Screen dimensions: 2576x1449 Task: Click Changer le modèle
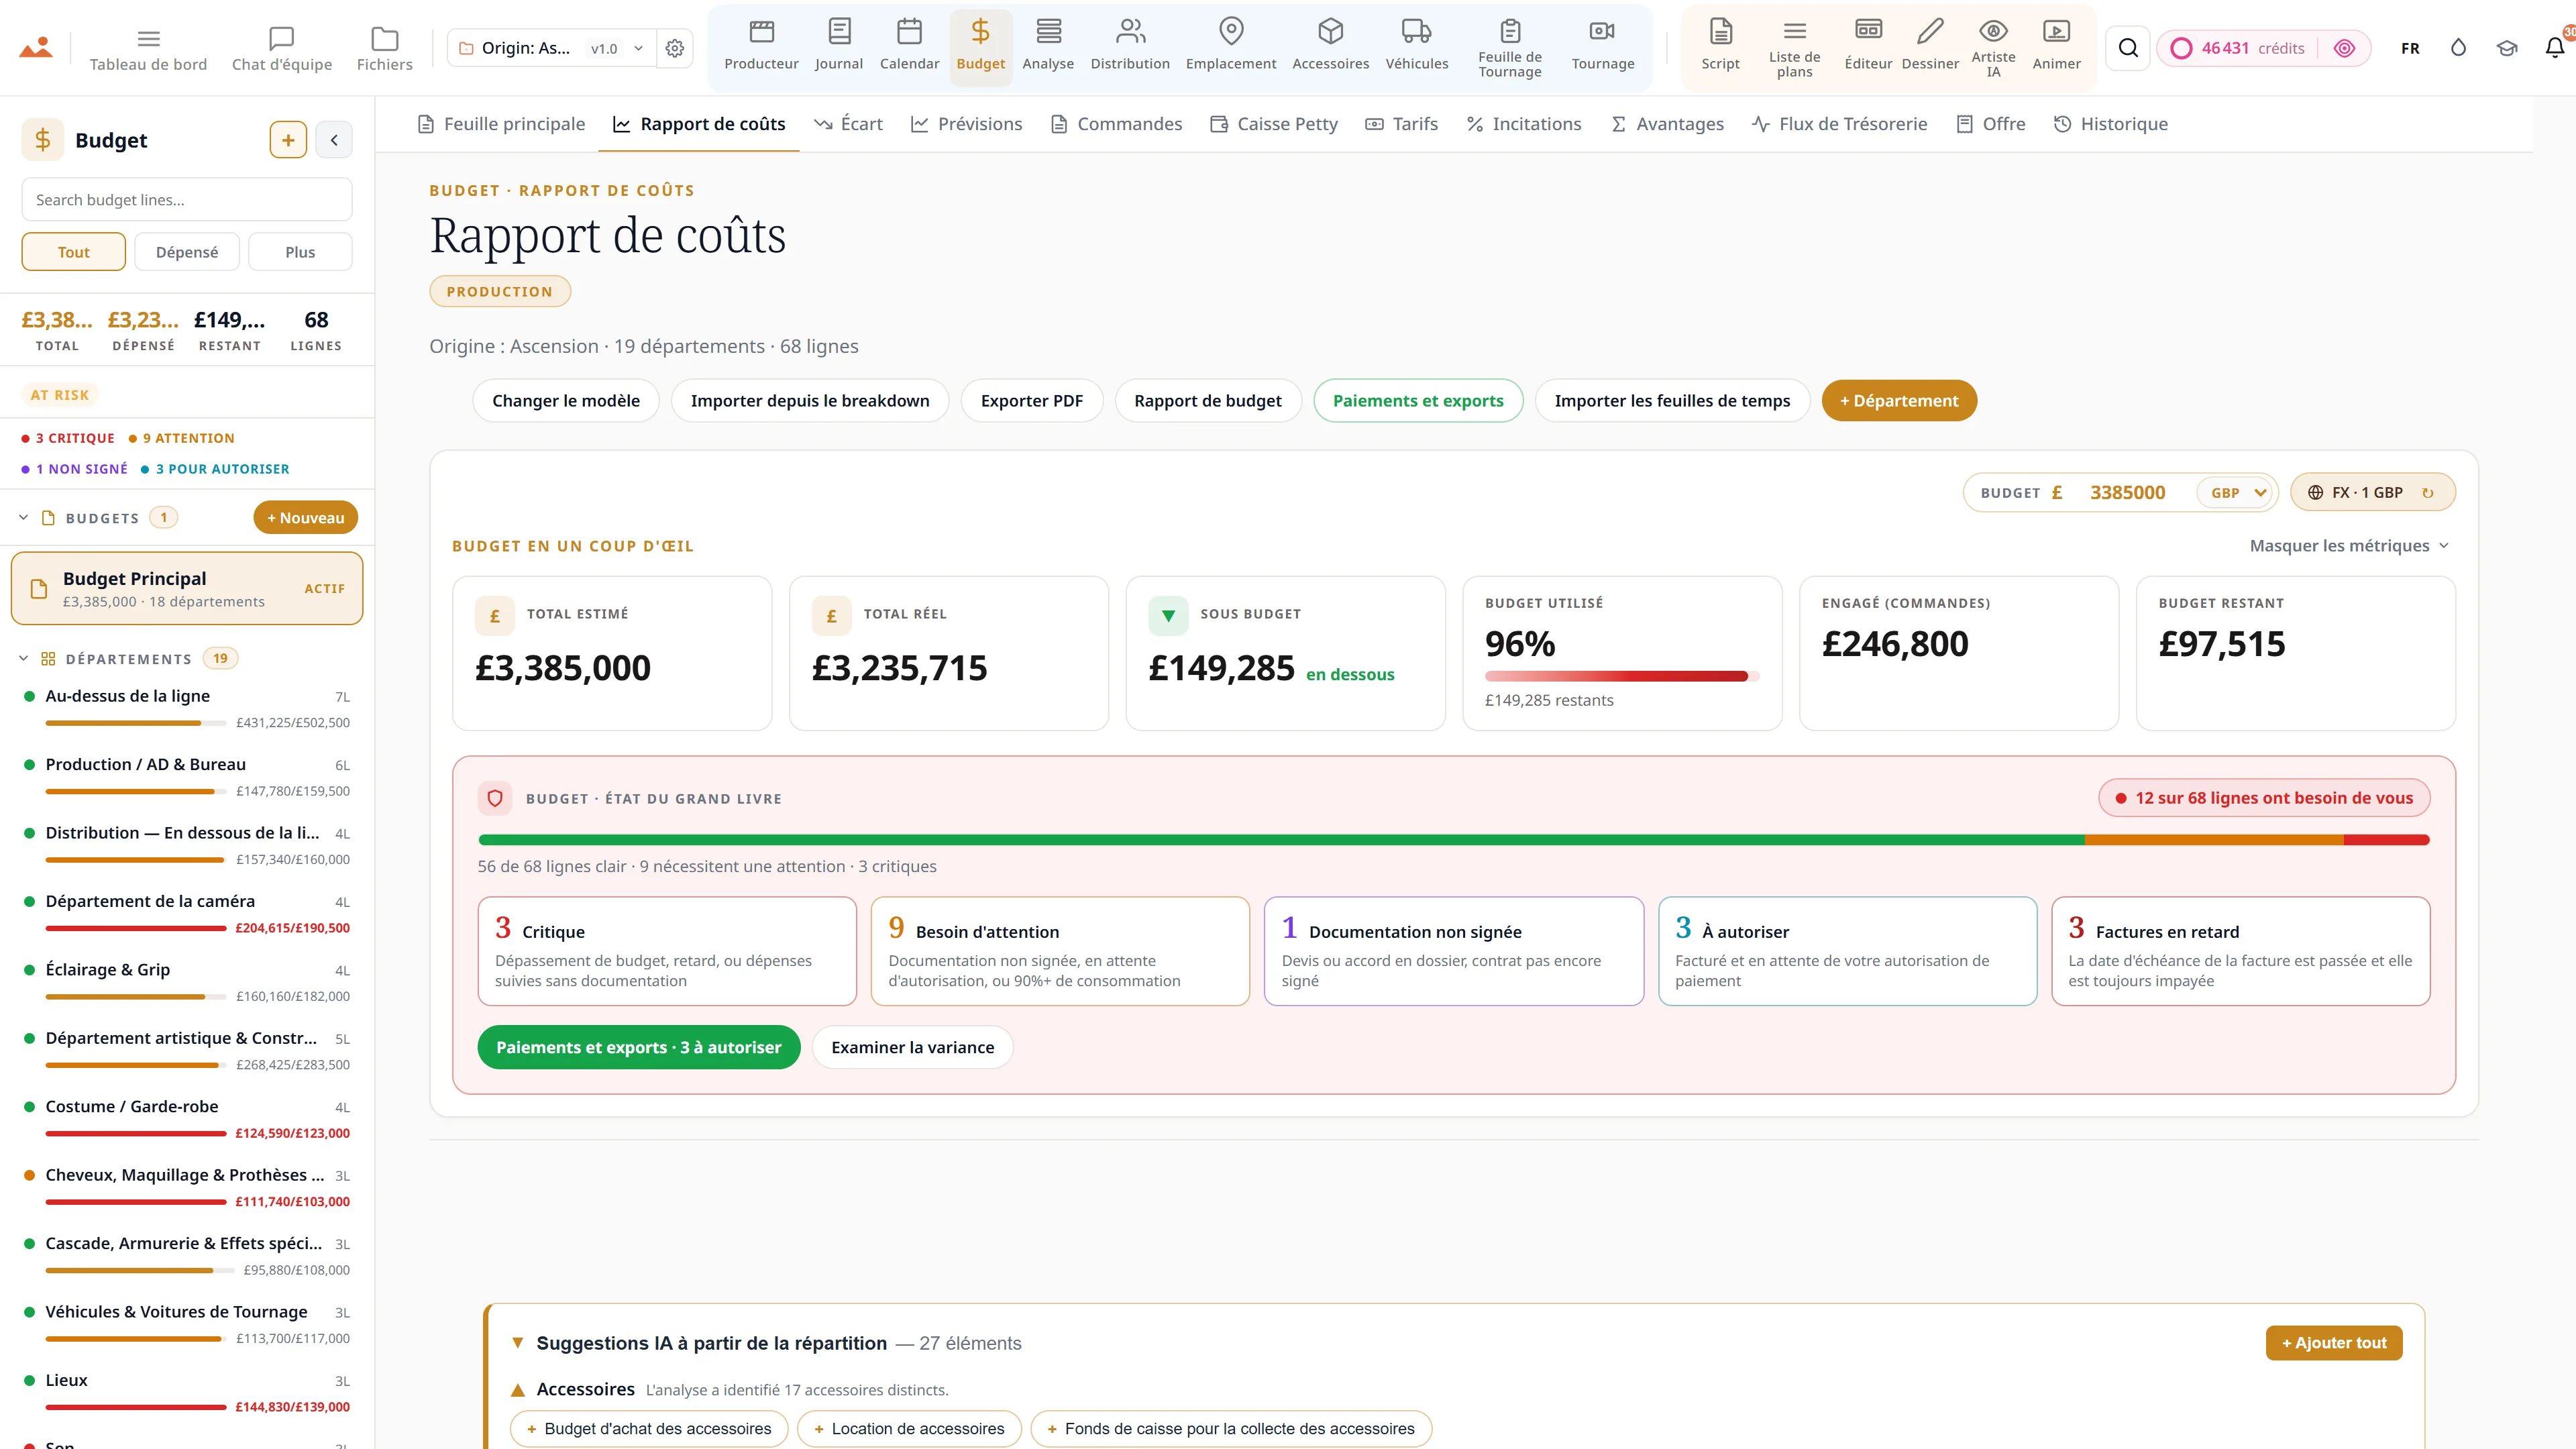pos(566,401)
